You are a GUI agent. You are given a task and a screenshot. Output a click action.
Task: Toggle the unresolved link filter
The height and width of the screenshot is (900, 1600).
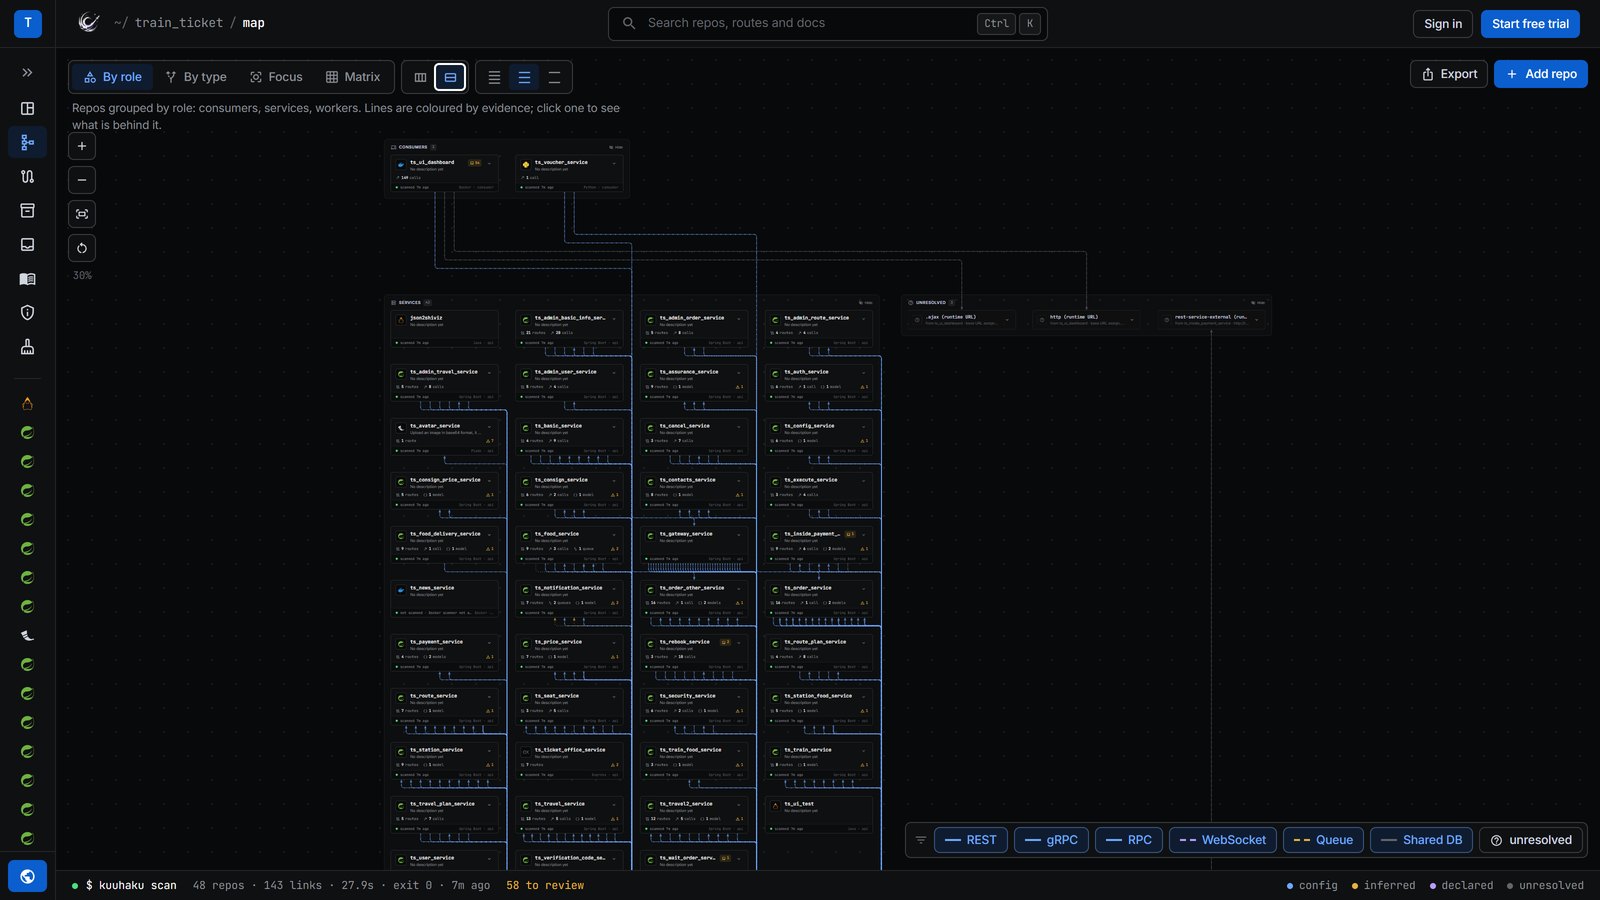[x=1531, y=840]
